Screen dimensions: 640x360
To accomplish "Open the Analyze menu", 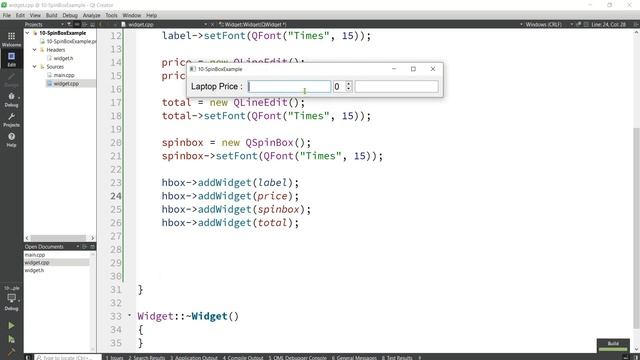I will (x=91, y=16).
